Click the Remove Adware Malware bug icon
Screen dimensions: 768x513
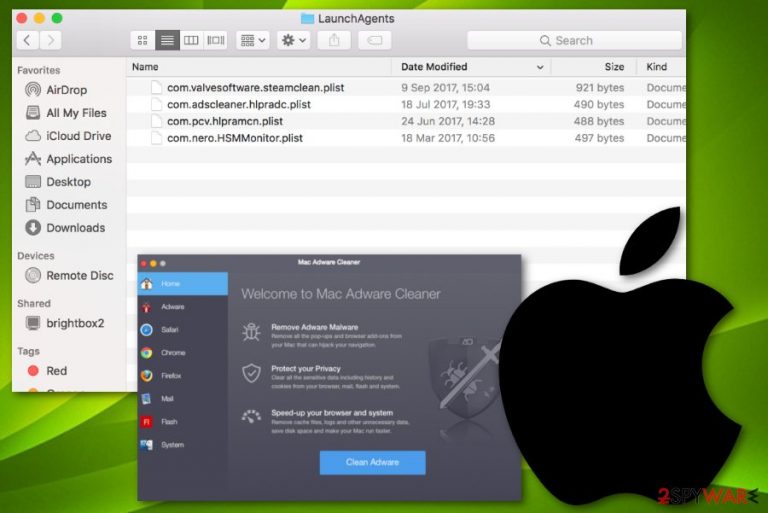(251, 332)
